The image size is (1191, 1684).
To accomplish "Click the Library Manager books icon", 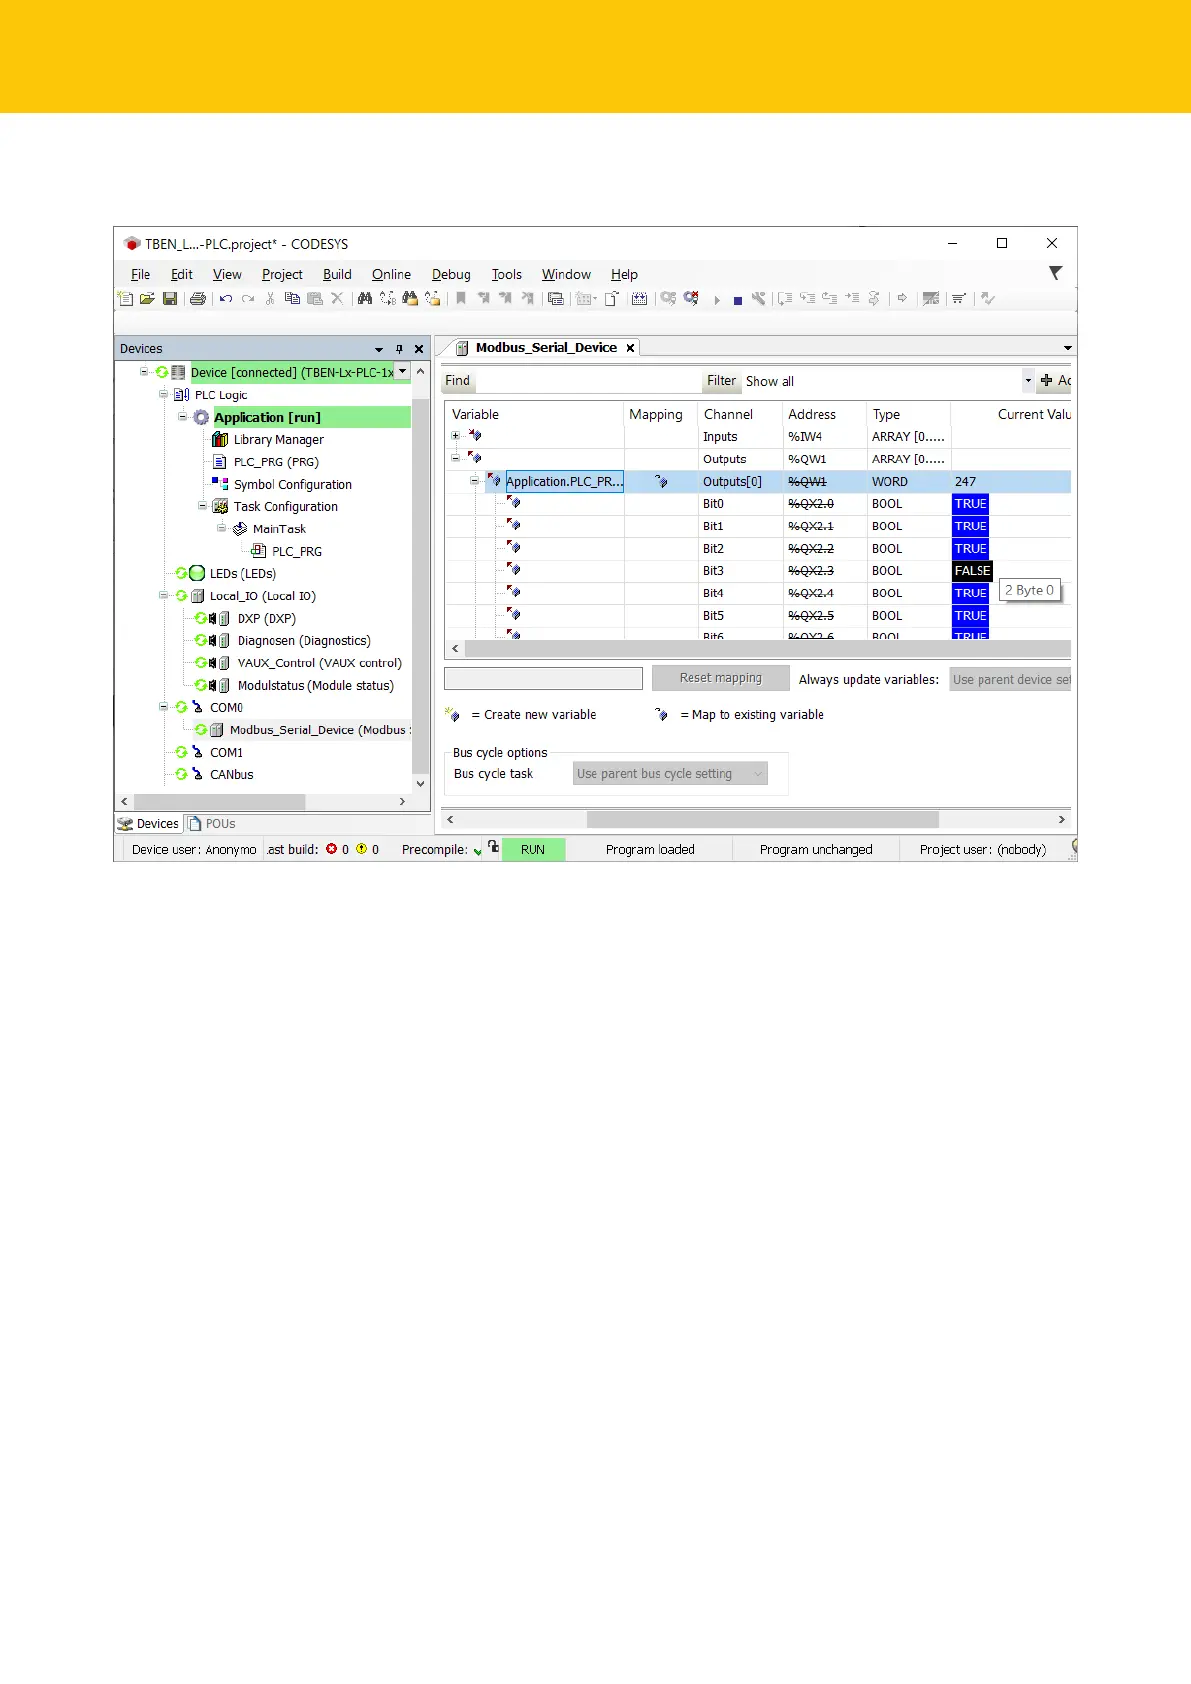I will coord(220,439).
